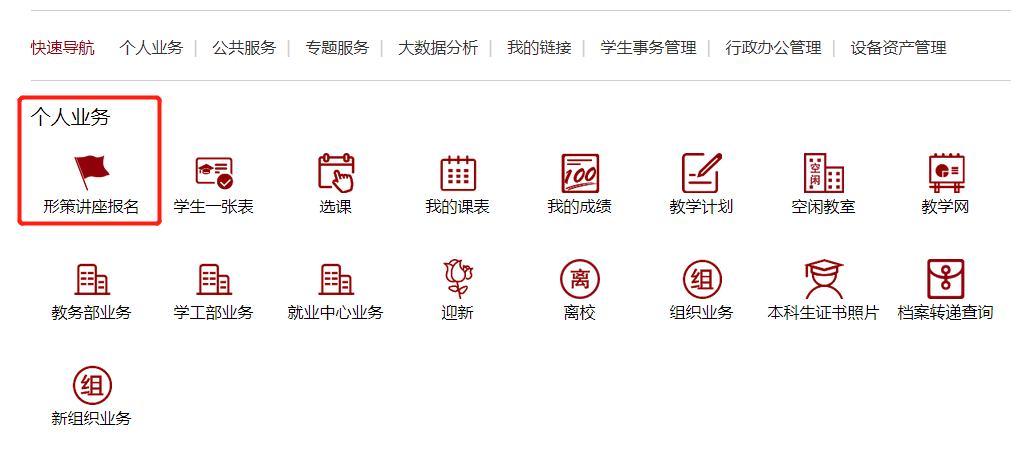Click the 新组织业务 text label
1026x461 pixels.
[91, 419]
